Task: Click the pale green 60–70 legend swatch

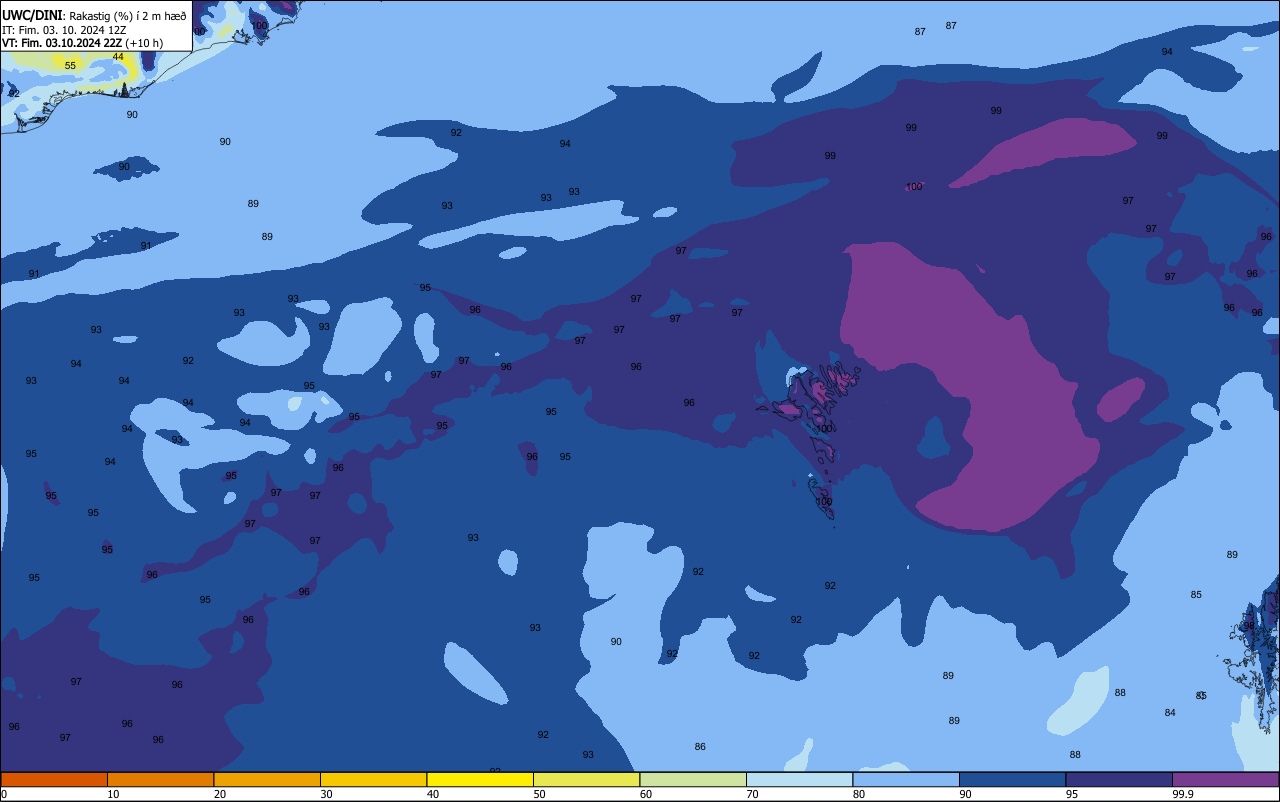Action: coord(693,779)
